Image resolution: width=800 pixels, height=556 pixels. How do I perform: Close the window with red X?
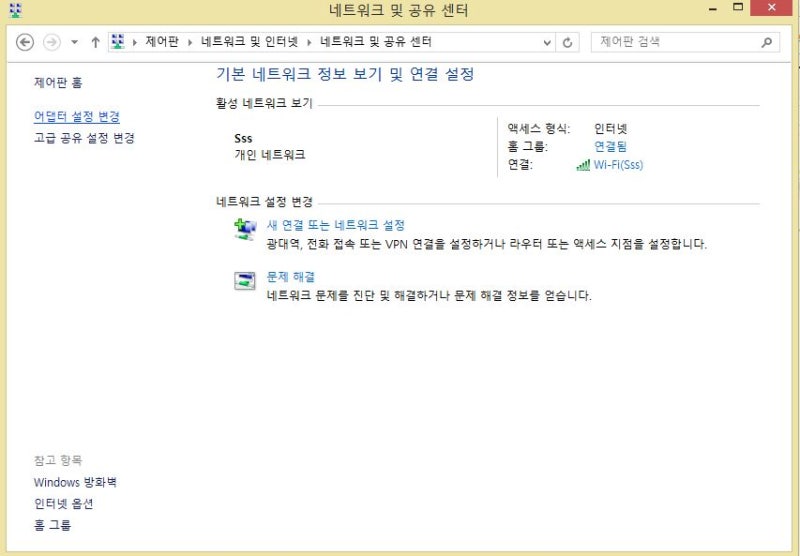point(771,8)
